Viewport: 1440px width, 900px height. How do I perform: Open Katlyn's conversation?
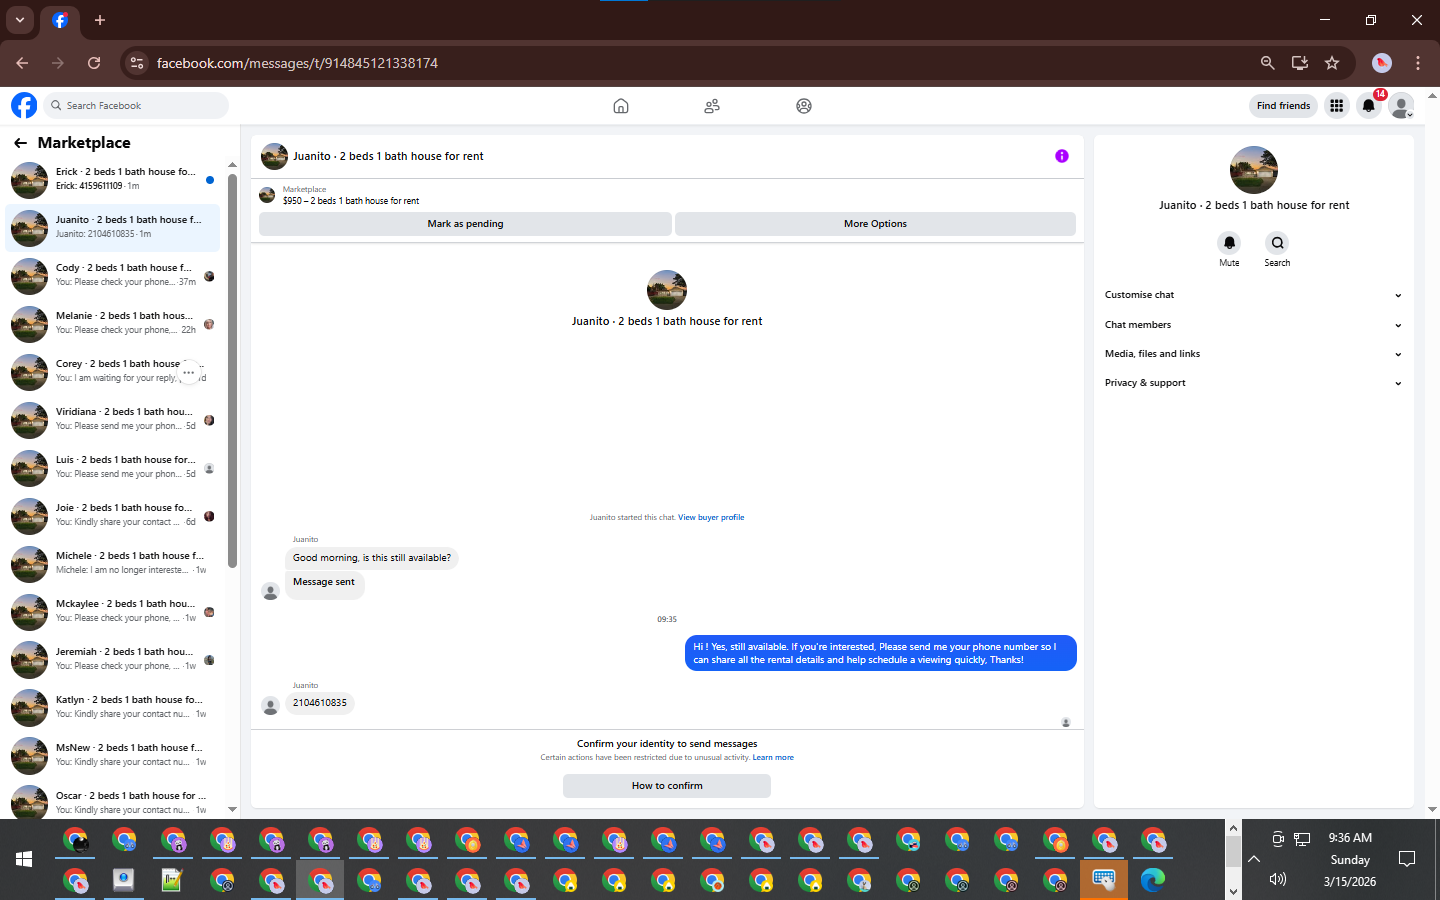tap(112, 708)
